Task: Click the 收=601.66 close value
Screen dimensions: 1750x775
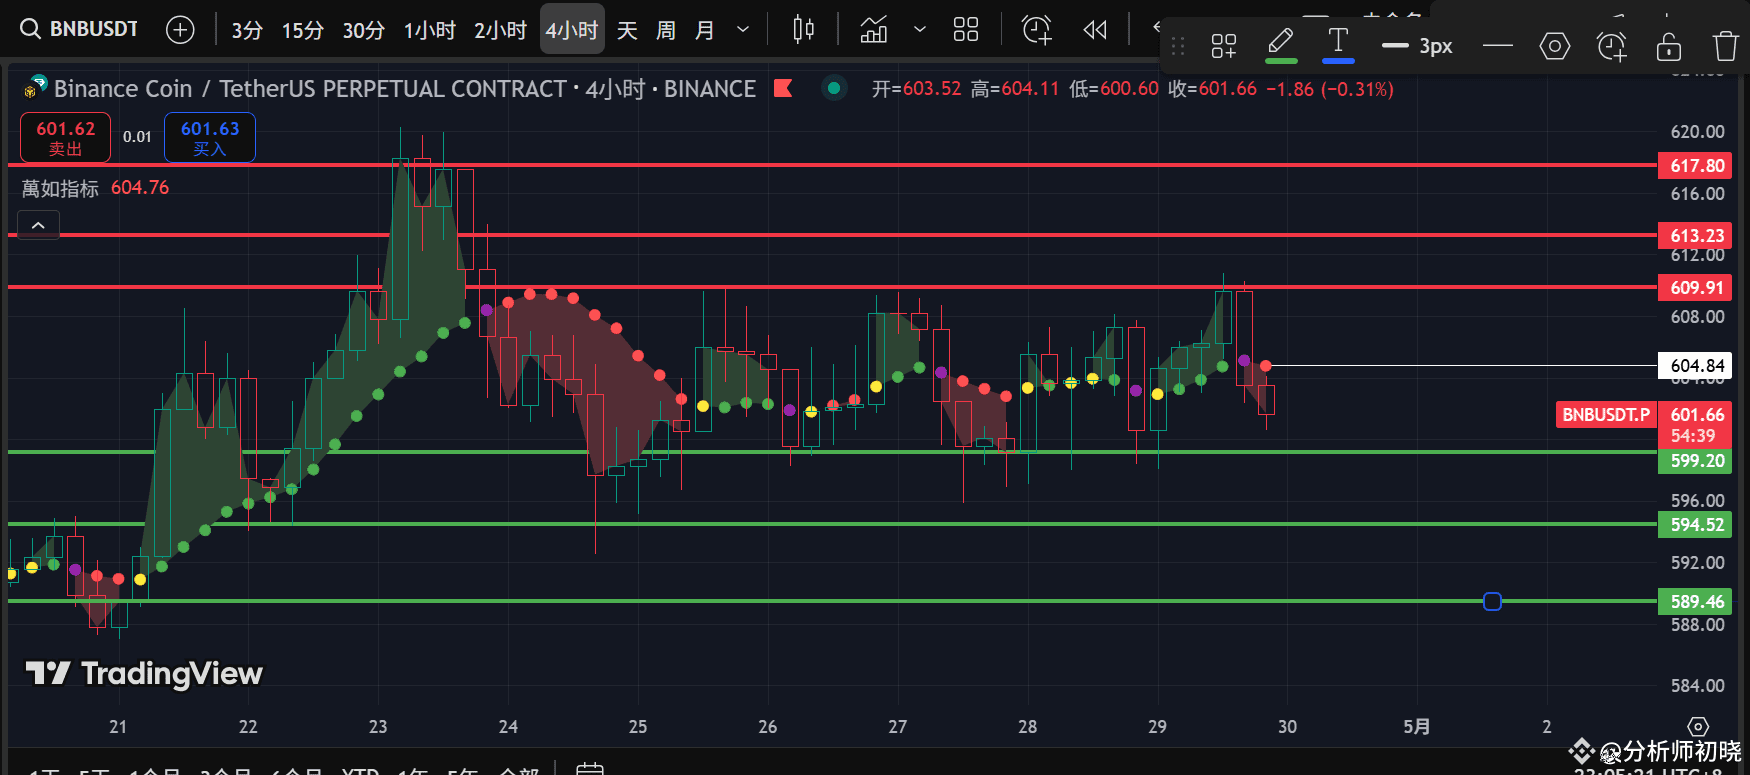Action: coord(1212,89)
